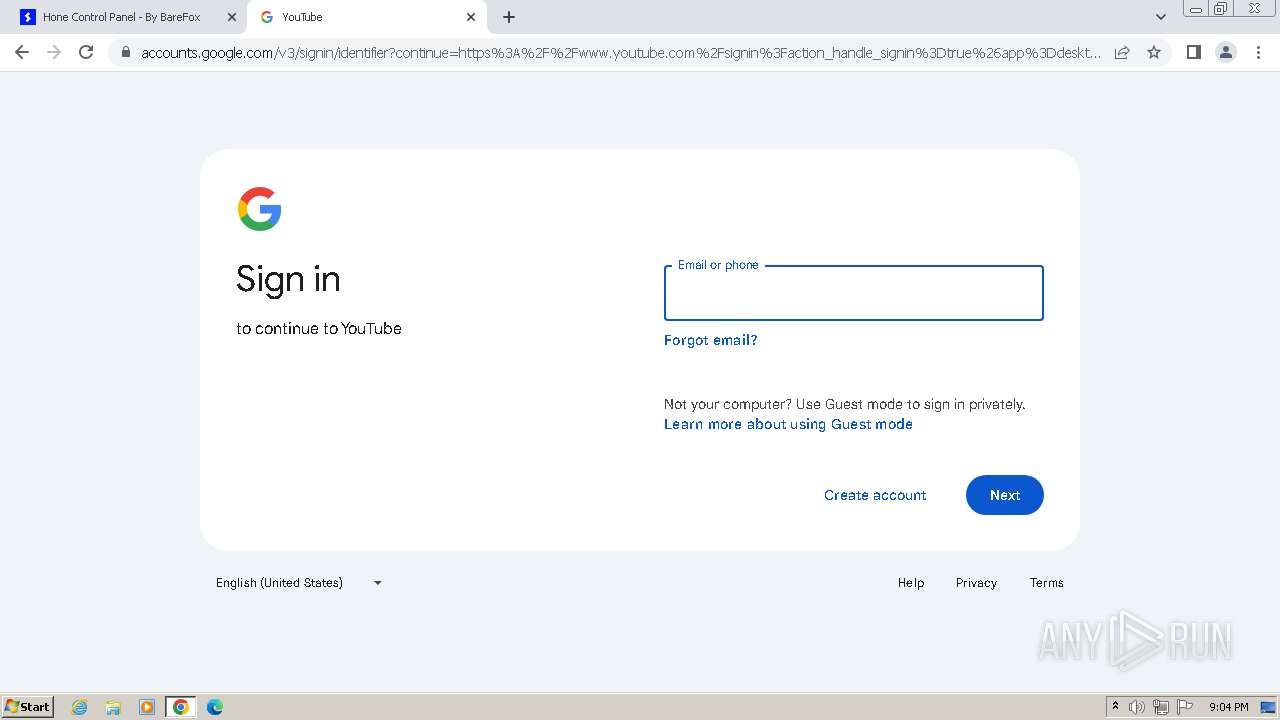
Task: Expand the tab search chevron
Action: pos(1161,17)
